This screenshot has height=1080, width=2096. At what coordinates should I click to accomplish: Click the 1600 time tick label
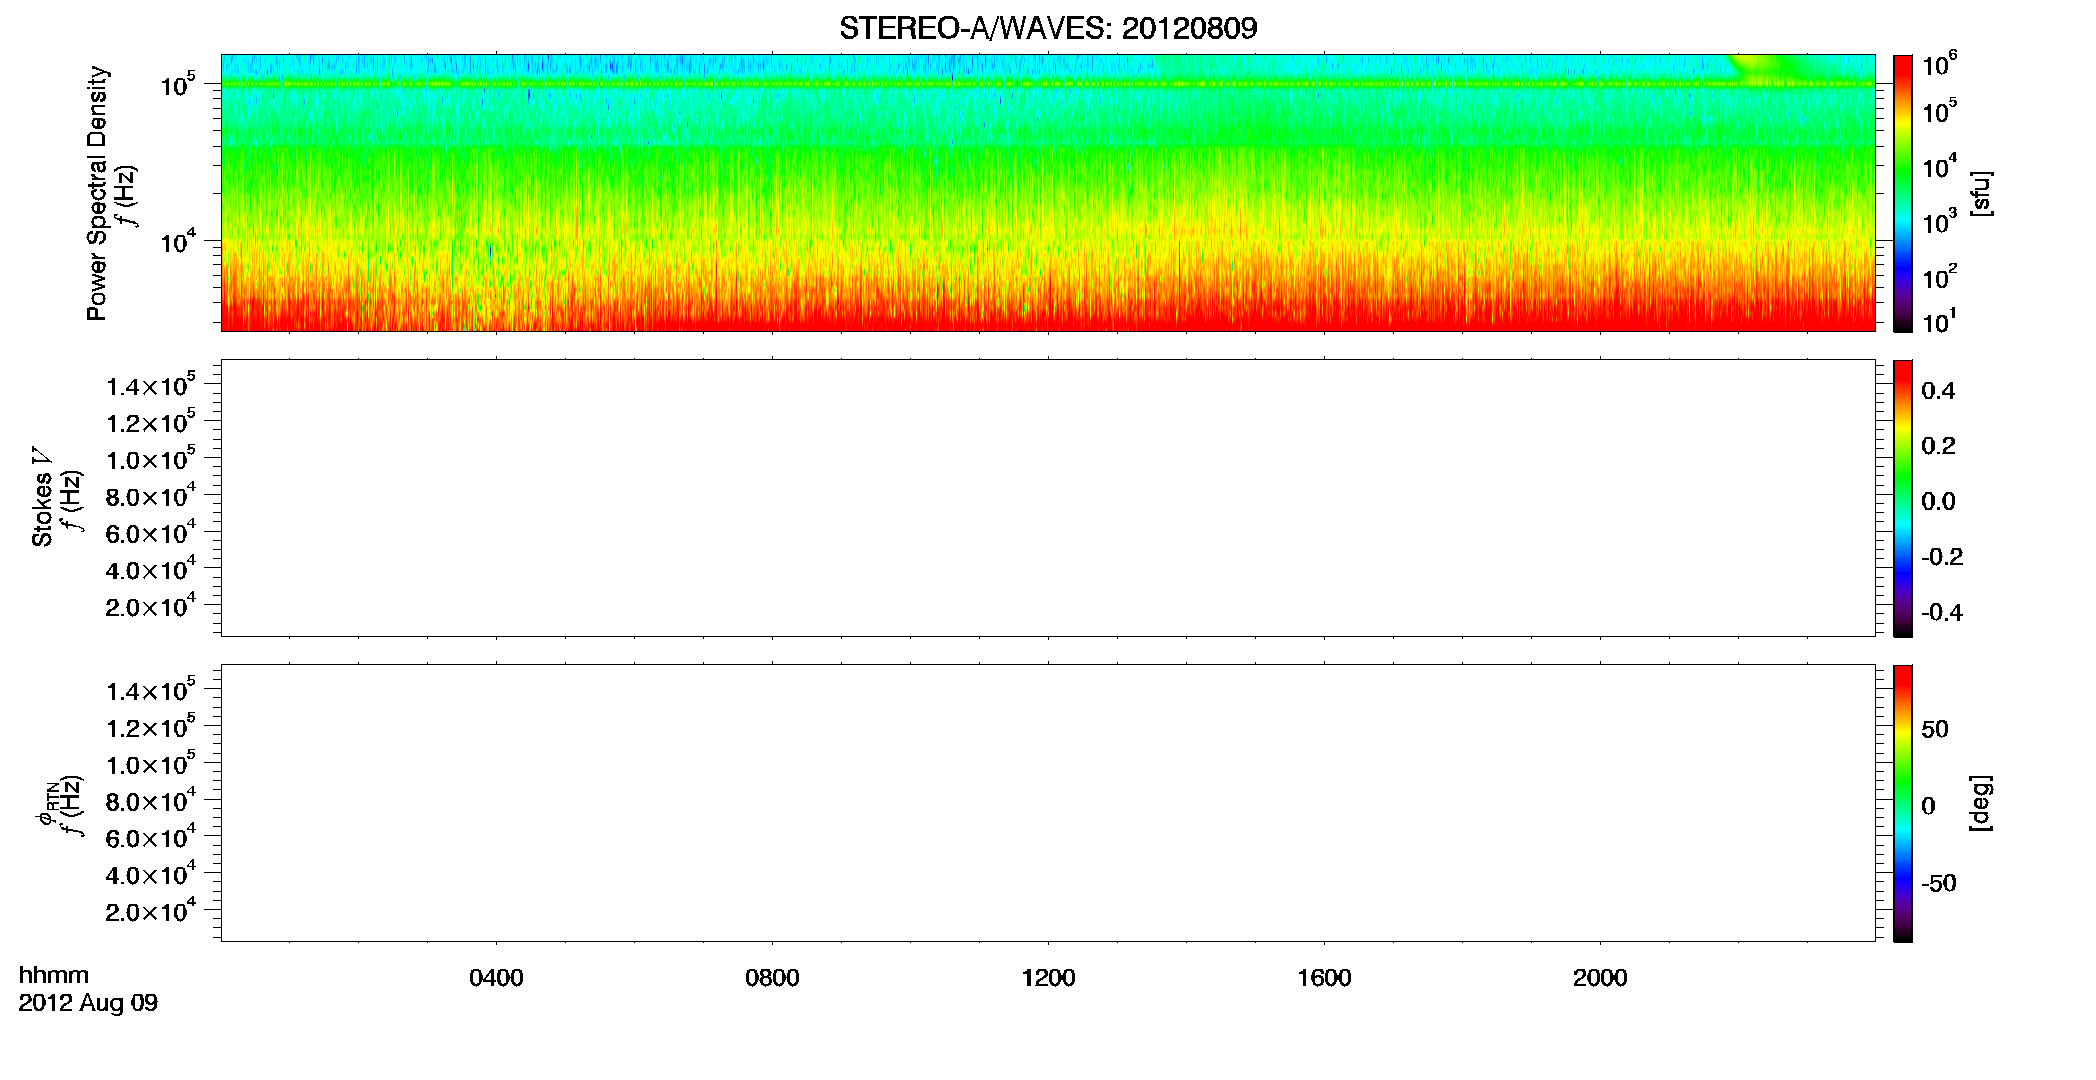tap(1324, 978)
